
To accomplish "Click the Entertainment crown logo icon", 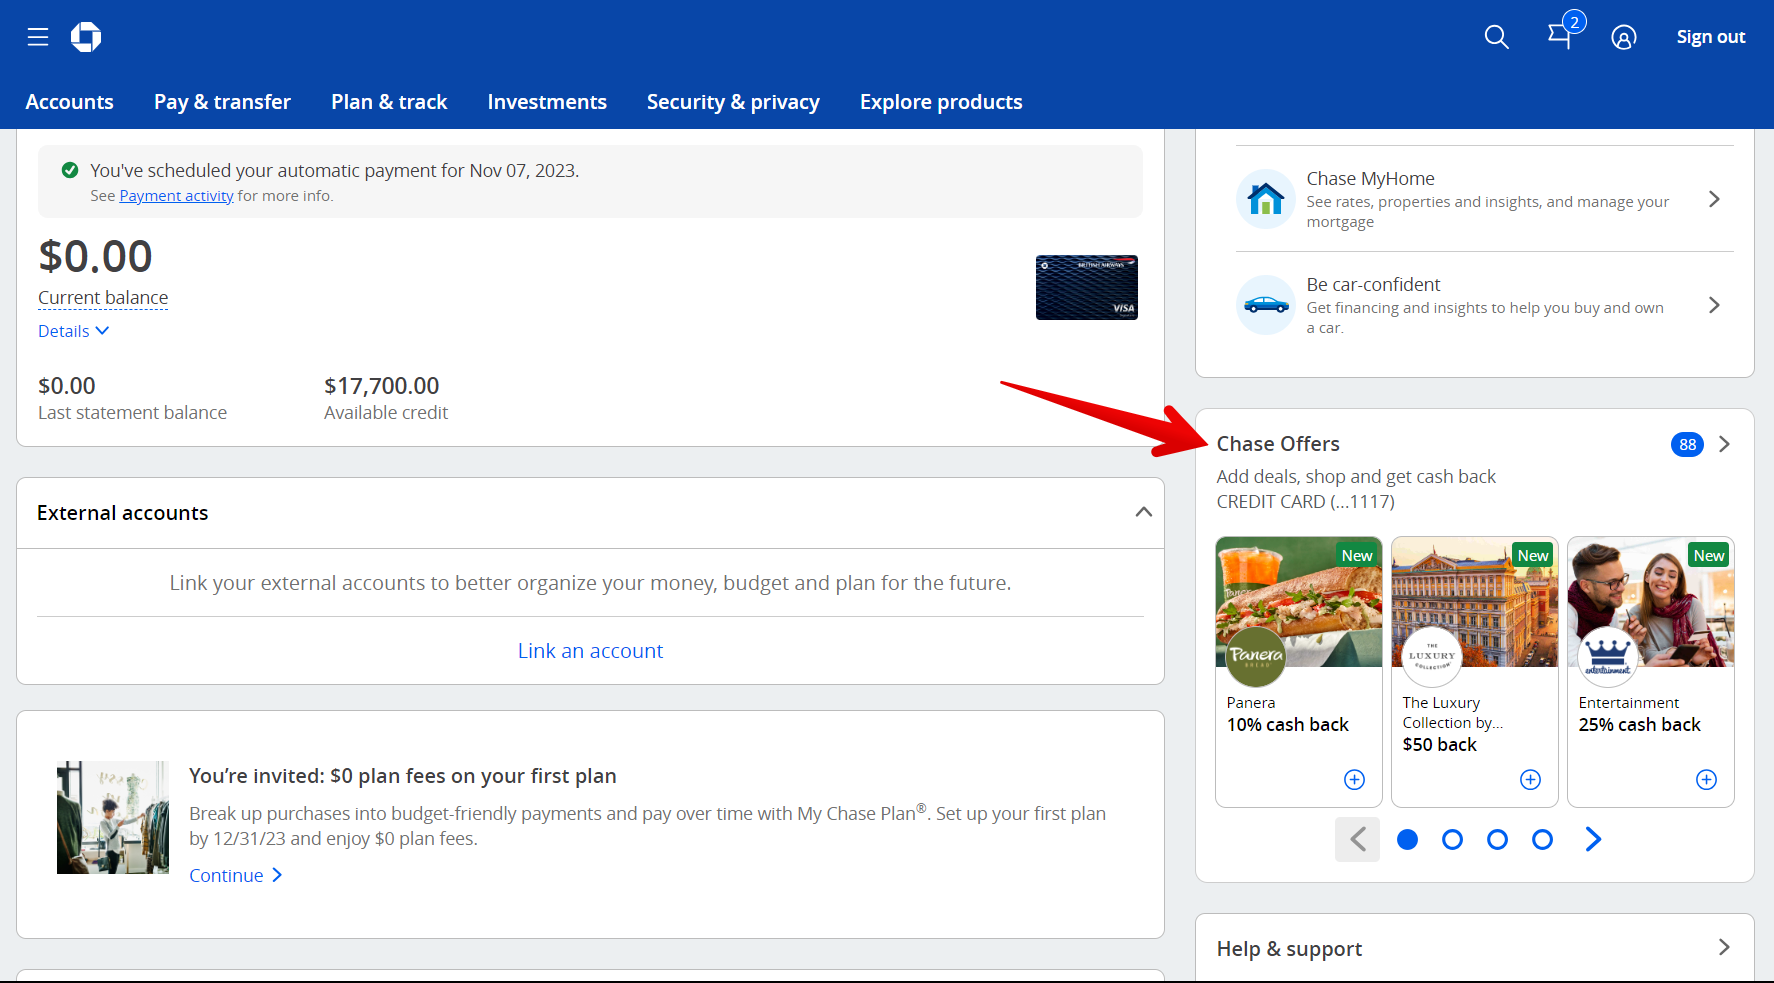I will pyautogui.click(x=1608, y=657).
